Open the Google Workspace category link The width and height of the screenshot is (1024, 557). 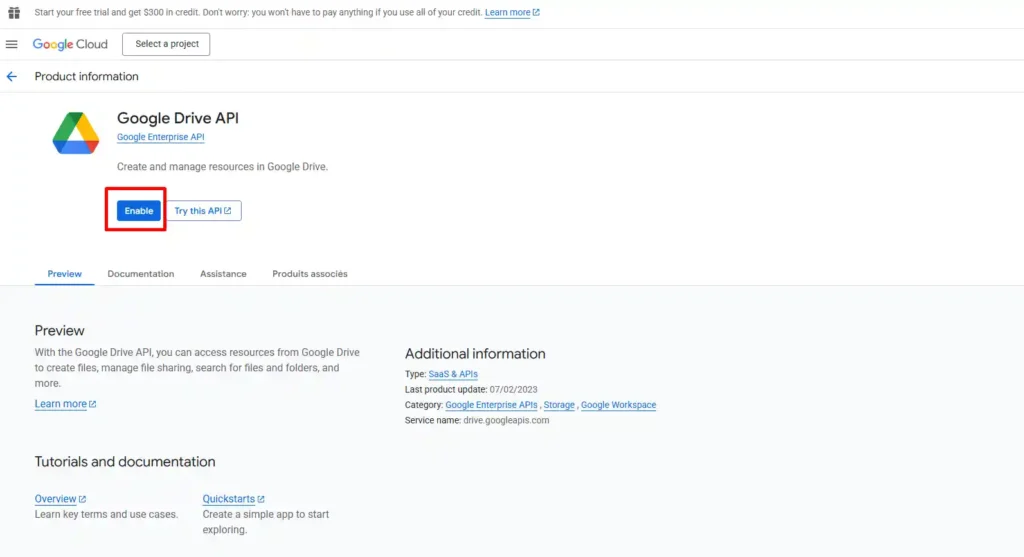tap(618, 405)
